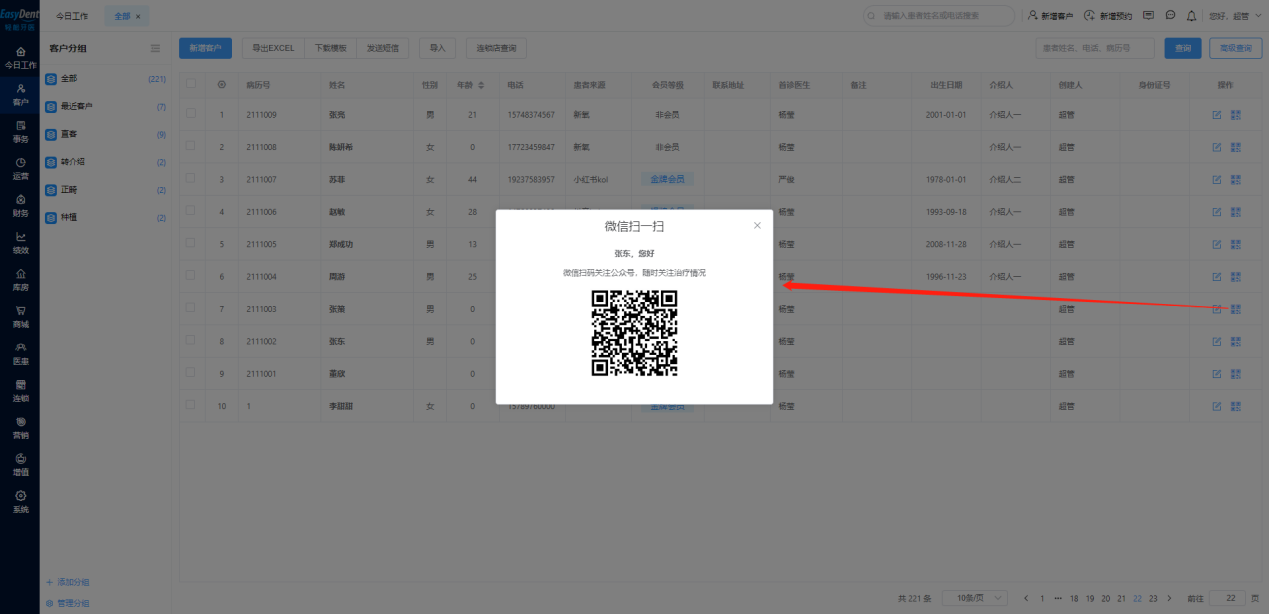Select the 全部 customer group
Screen dimensions: 1269x614
click(x=105, y=78)
